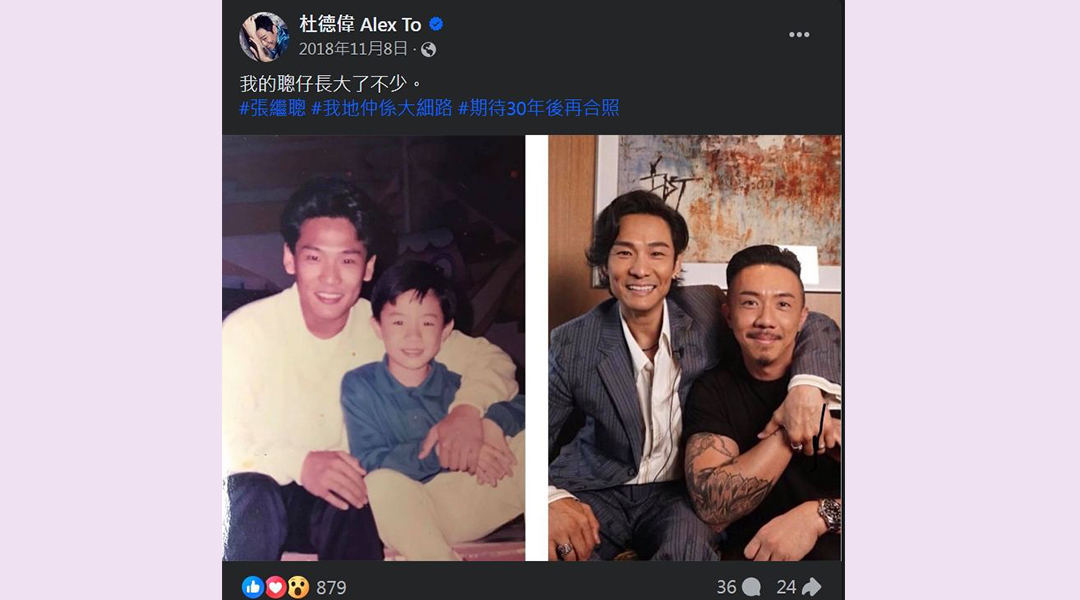Open Alex To's profile picture avatar

pyautogui.click(x=264, y=37)
